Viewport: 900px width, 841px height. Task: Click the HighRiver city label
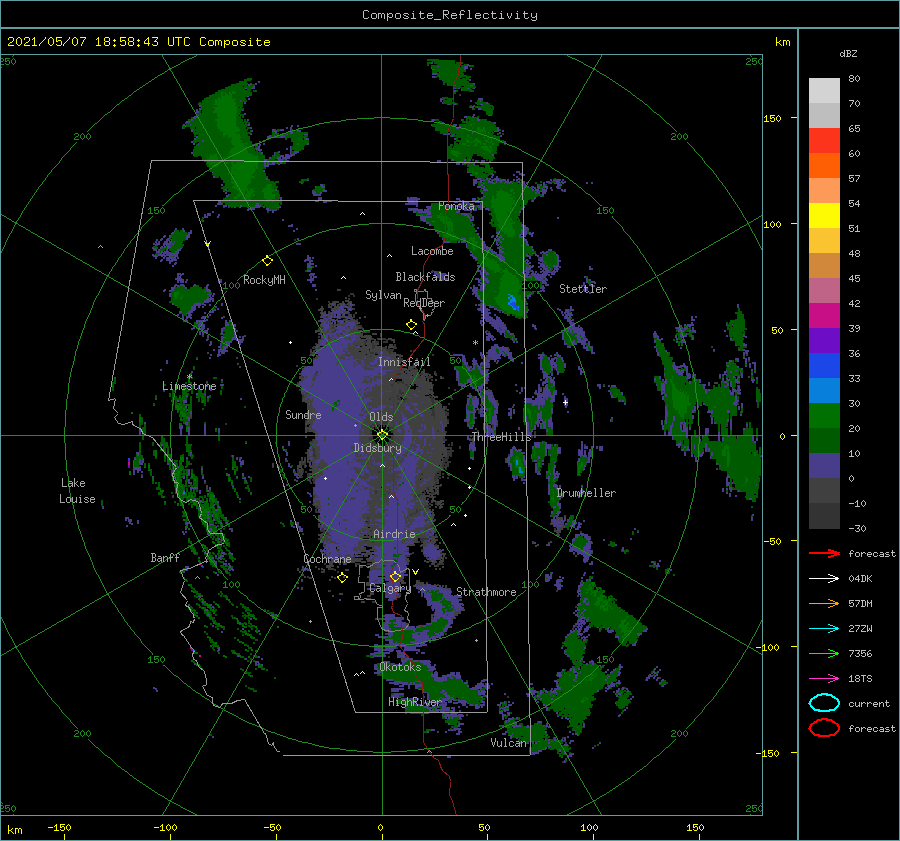(415, 702)
